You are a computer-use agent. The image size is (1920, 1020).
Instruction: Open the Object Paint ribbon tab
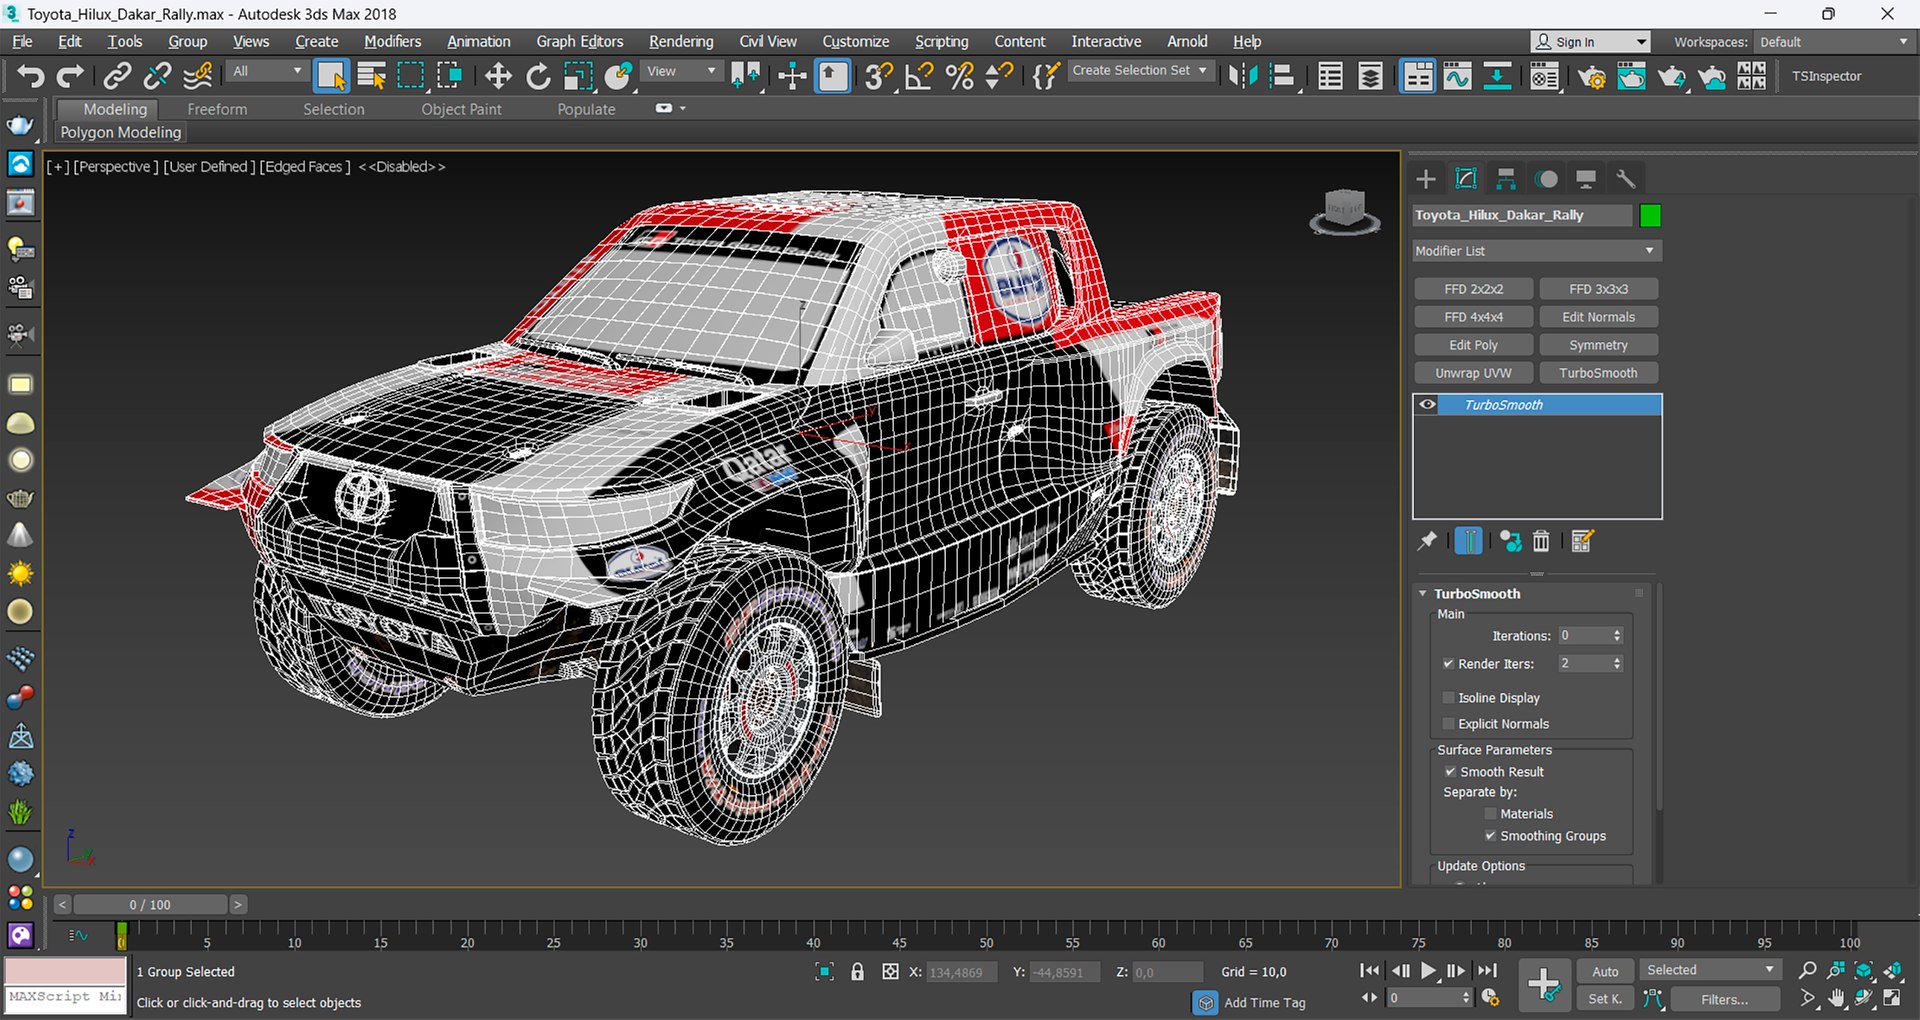pos(461,109)
